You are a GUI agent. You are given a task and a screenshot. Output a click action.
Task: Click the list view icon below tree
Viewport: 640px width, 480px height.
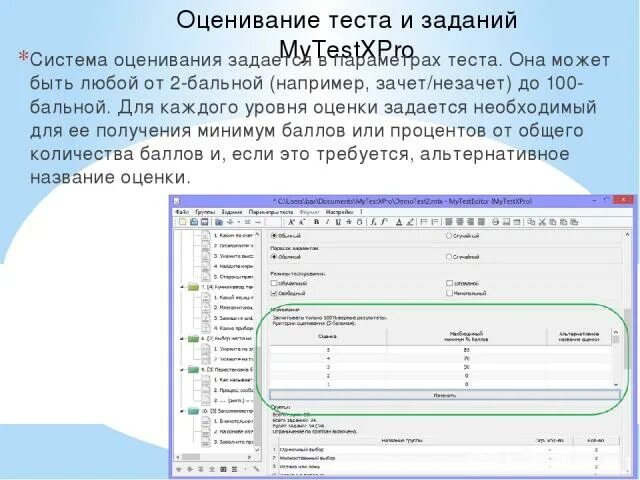(234, 469)
